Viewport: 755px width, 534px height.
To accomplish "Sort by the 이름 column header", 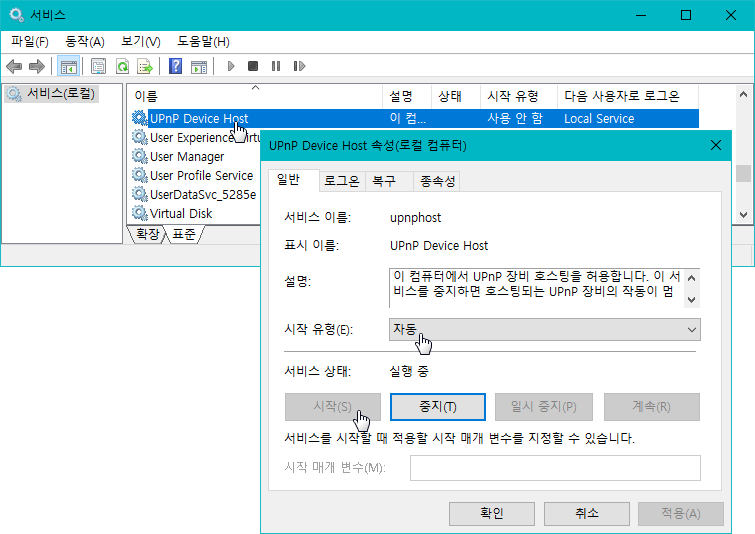I will (255, 96).
